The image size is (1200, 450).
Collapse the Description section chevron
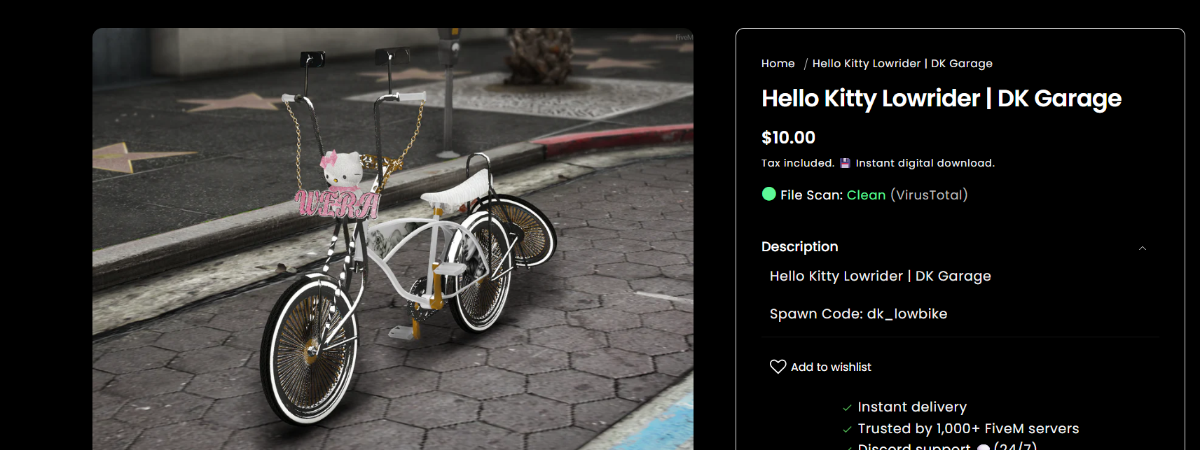click(1142, 248)
